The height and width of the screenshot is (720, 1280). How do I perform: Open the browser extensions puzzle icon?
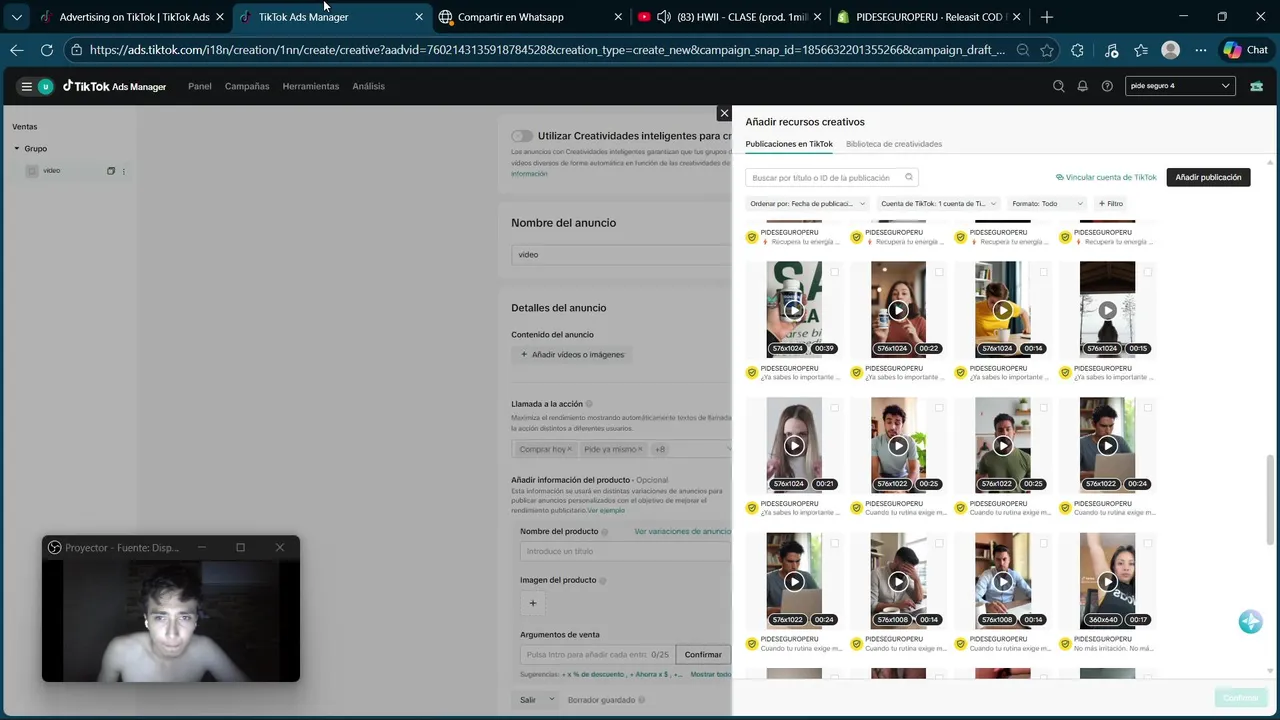pyautogui.click(x=1077, y=50)
